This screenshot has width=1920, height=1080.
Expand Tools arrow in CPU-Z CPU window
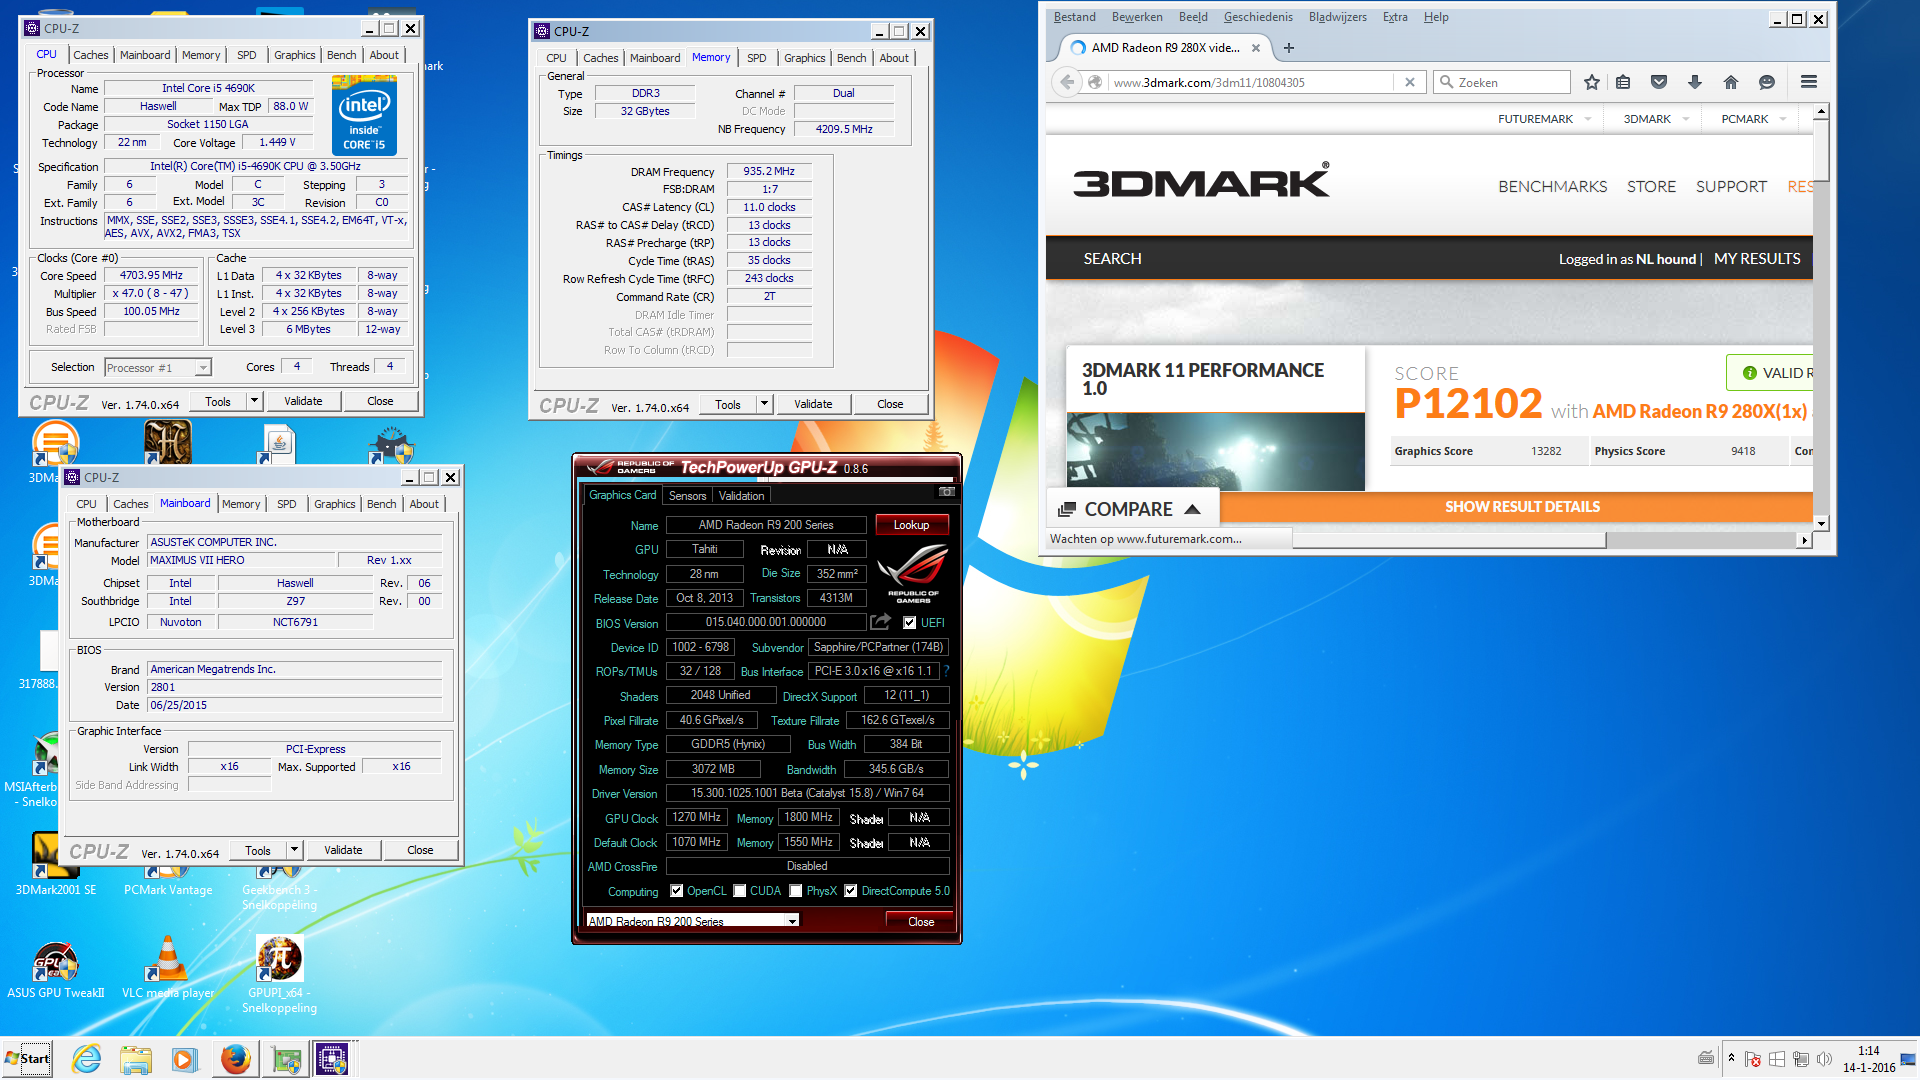click(254, 401)
